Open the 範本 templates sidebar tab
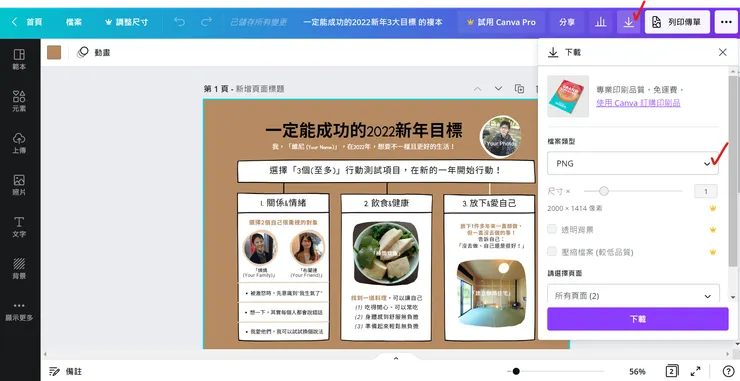Image resolution: width=740 pixels, height=381 pixels. click(x=19, y=59)
